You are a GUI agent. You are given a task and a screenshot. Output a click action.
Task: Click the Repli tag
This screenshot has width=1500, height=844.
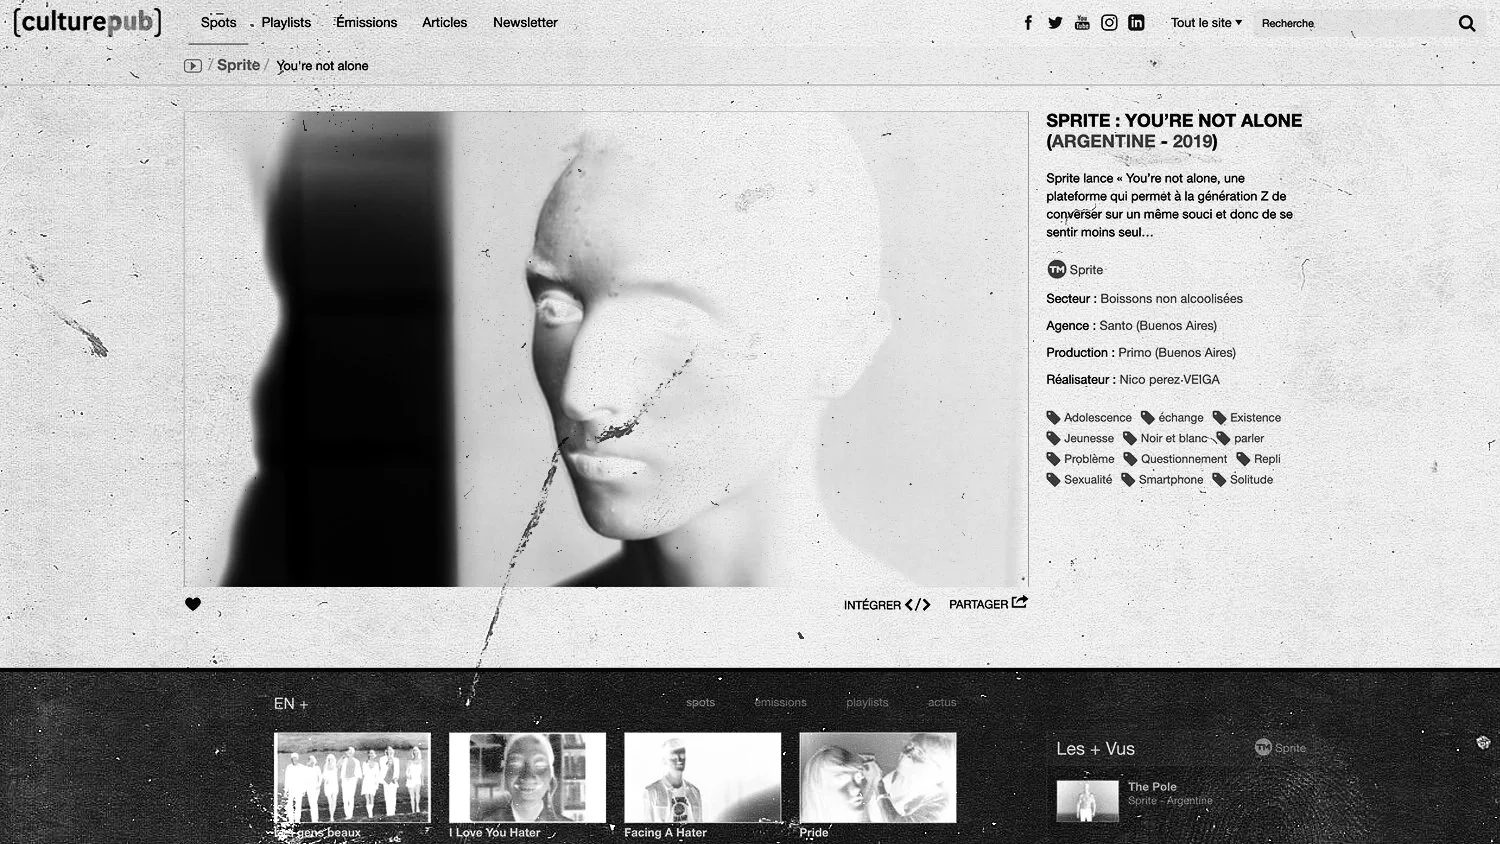click(1258, 459)
